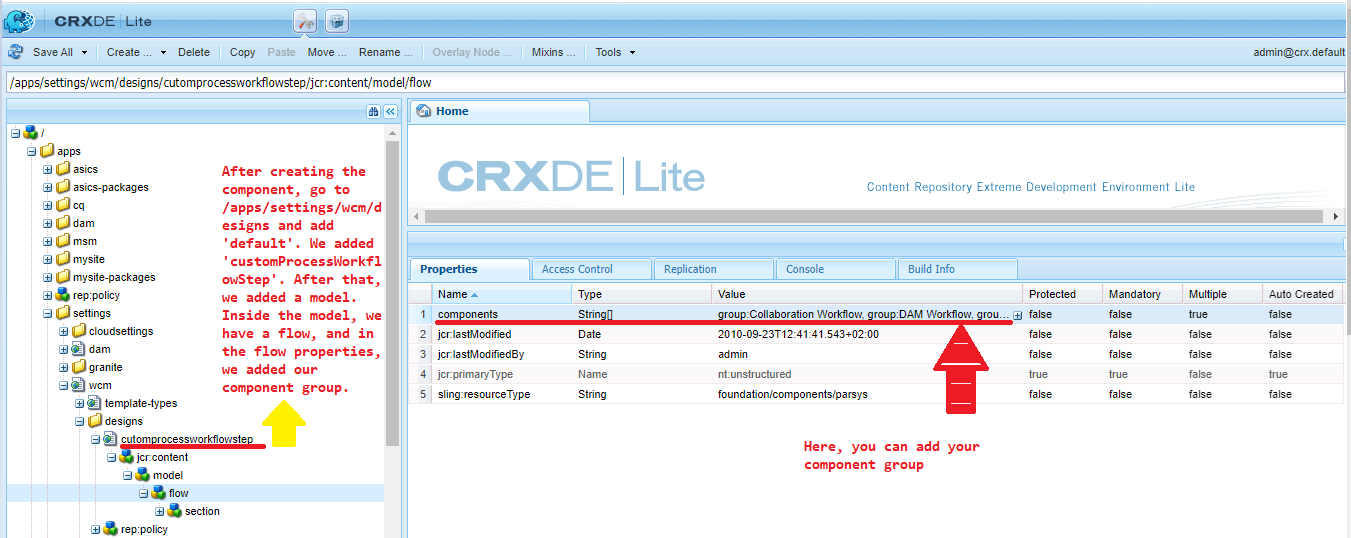Click the Home panel horizontal scrollbar
This screenshot has width=1351, height=538.
click(x=875, y=216)
